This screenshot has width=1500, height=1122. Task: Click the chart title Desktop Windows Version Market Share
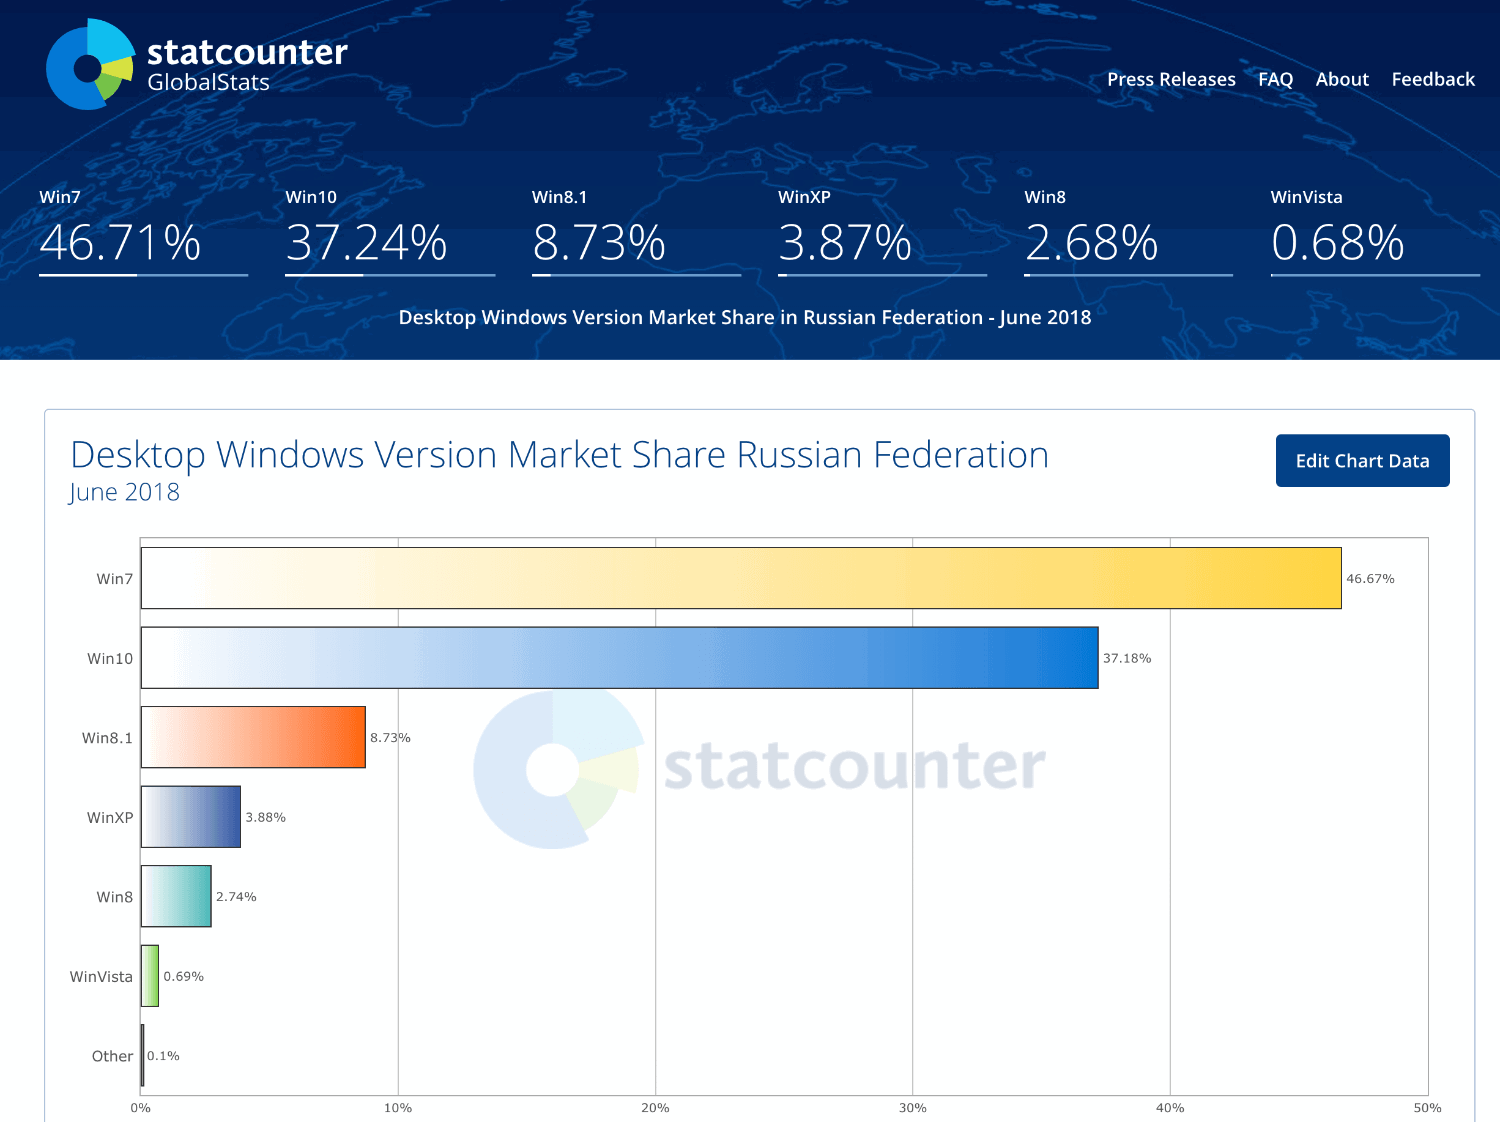pos(560,455)
